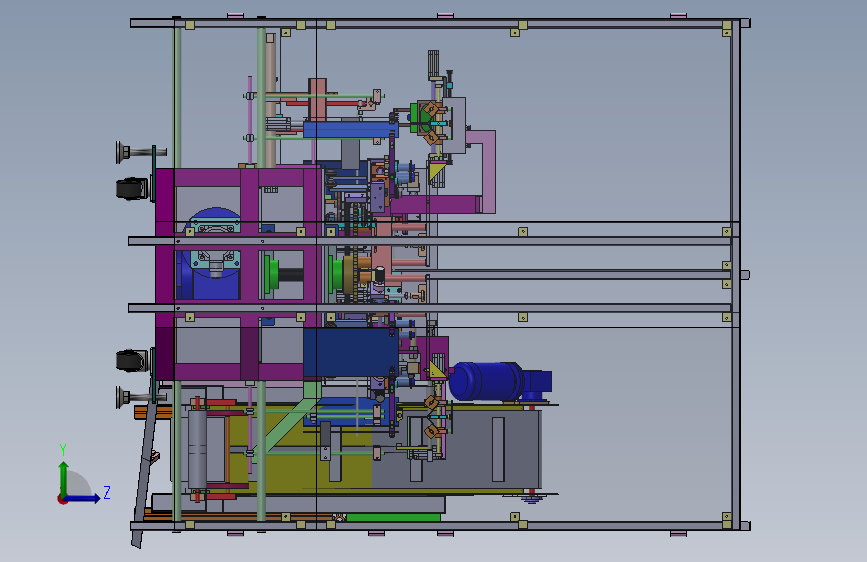Select the upper yellow triangular bracket
Screen dimensions: 867x562
(437, 170)
